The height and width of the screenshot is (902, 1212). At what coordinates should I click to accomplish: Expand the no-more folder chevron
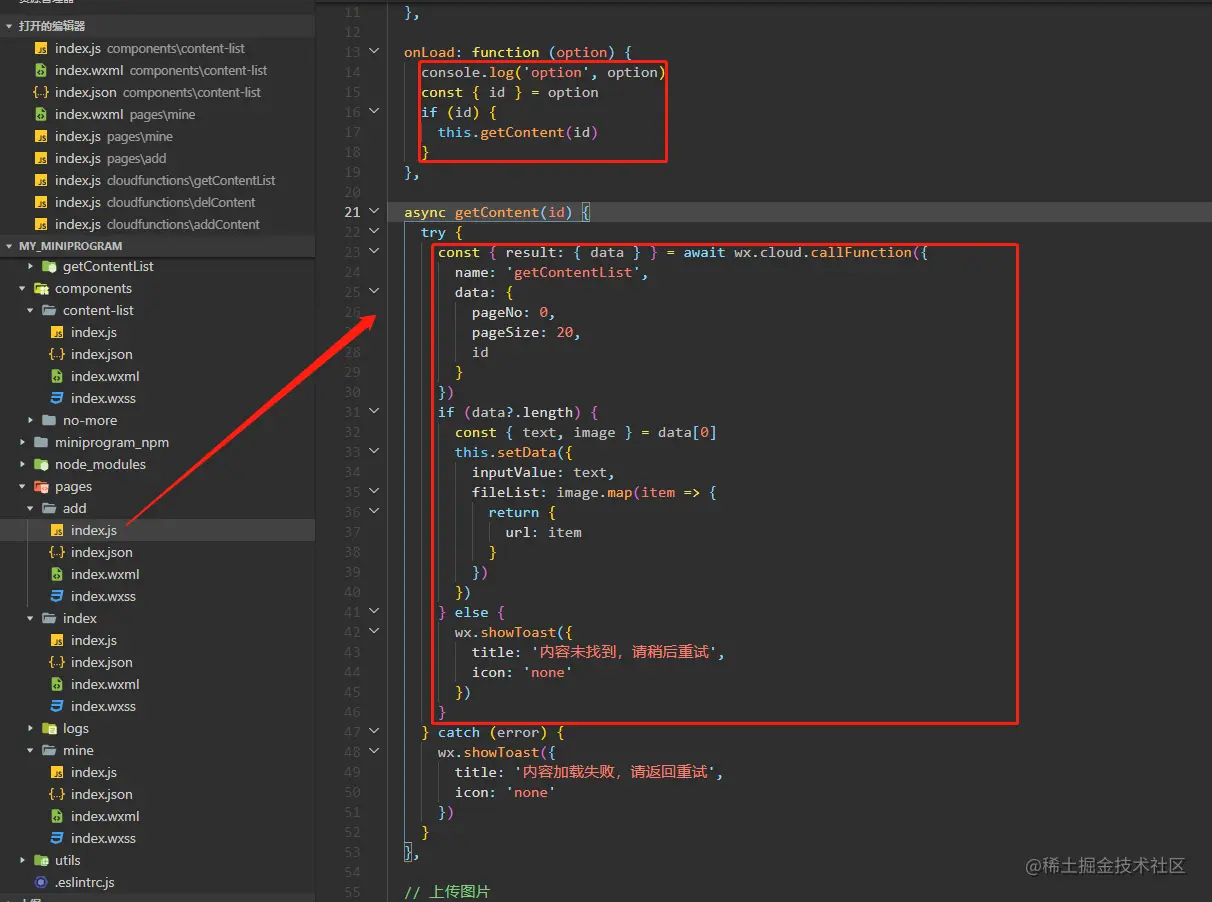click(31, 420)
